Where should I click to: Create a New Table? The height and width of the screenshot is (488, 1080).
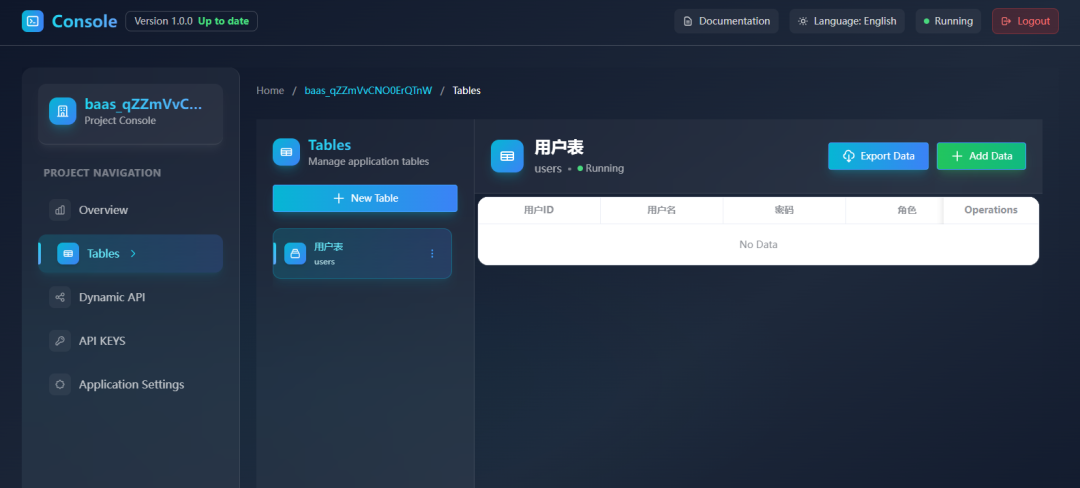(365, 198)
